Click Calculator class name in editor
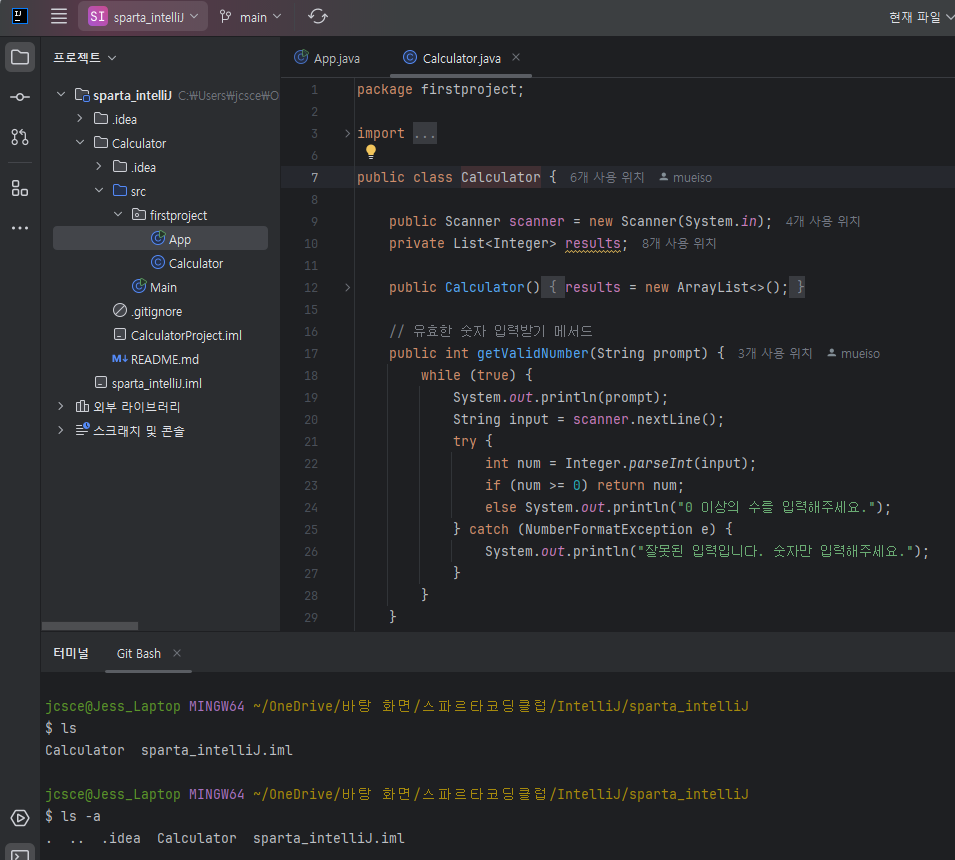955x860 pixels. tap(501, 177)
